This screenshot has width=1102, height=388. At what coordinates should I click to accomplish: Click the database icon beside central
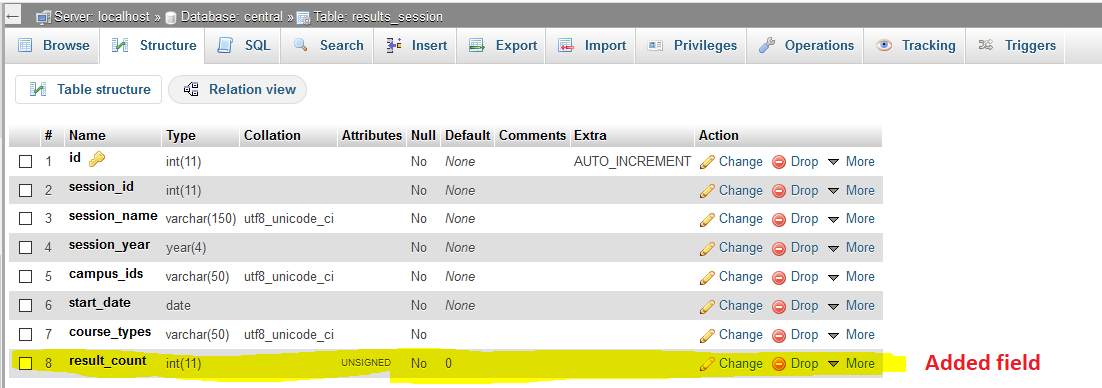pyautogui.click(x=171, y=17)
